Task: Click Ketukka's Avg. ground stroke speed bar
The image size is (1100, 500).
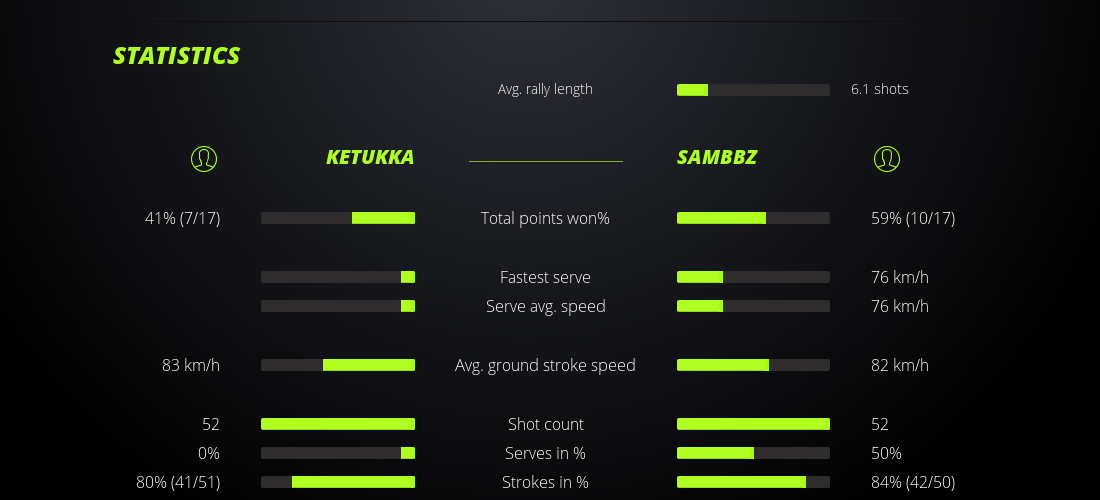Action: point(338,365)
